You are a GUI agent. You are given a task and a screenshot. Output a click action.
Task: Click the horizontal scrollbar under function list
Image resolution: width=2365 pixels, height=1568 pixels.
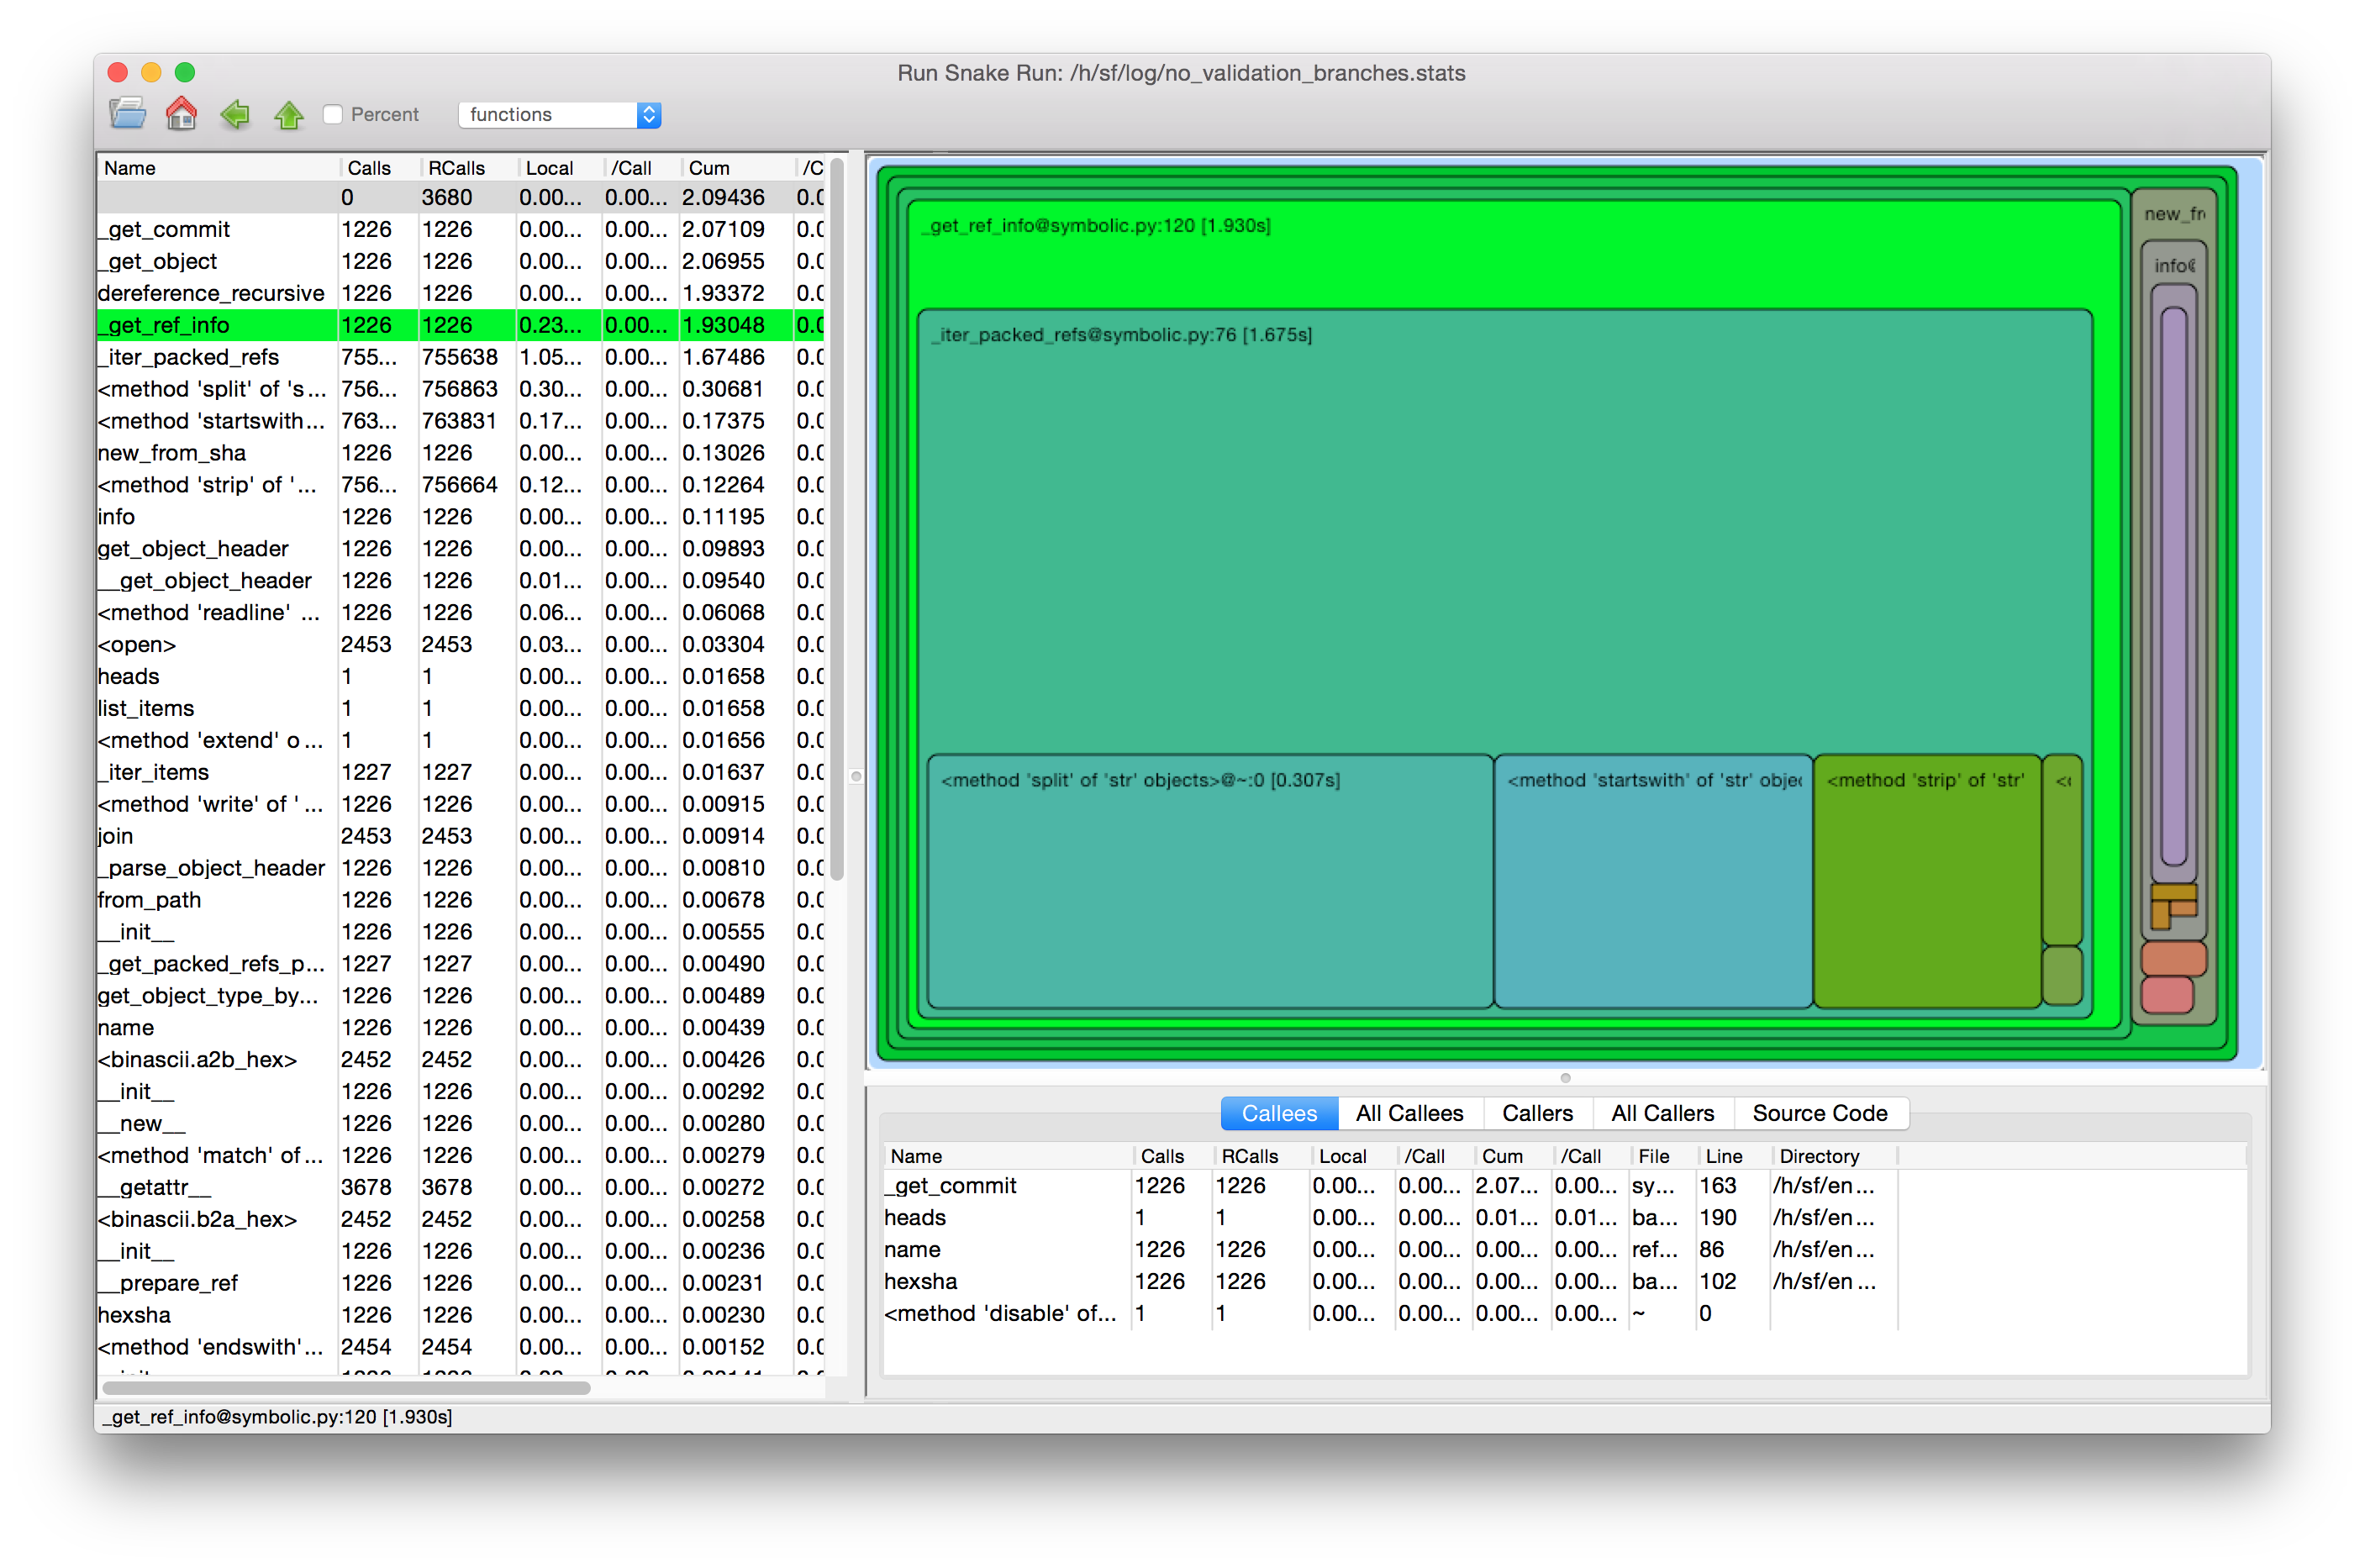pos(346,1387)
